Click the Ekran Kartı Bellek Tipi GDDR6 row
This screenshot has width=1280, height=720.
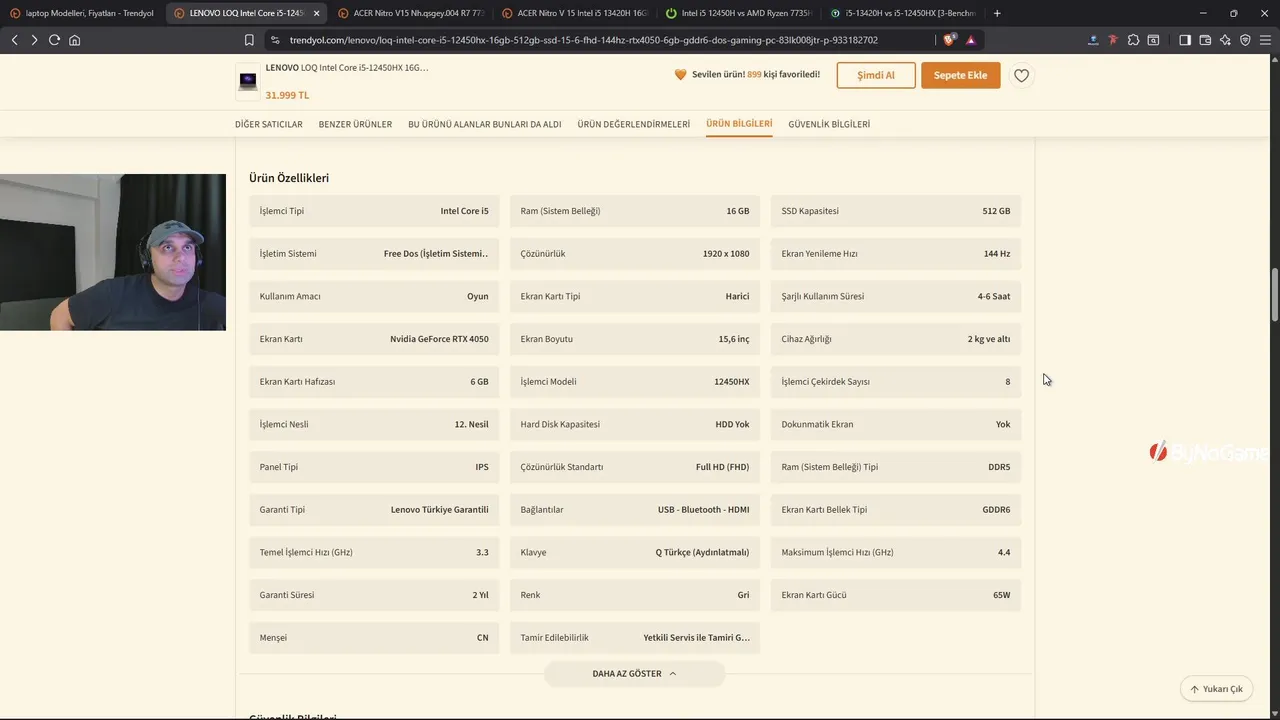pos(896,510)
